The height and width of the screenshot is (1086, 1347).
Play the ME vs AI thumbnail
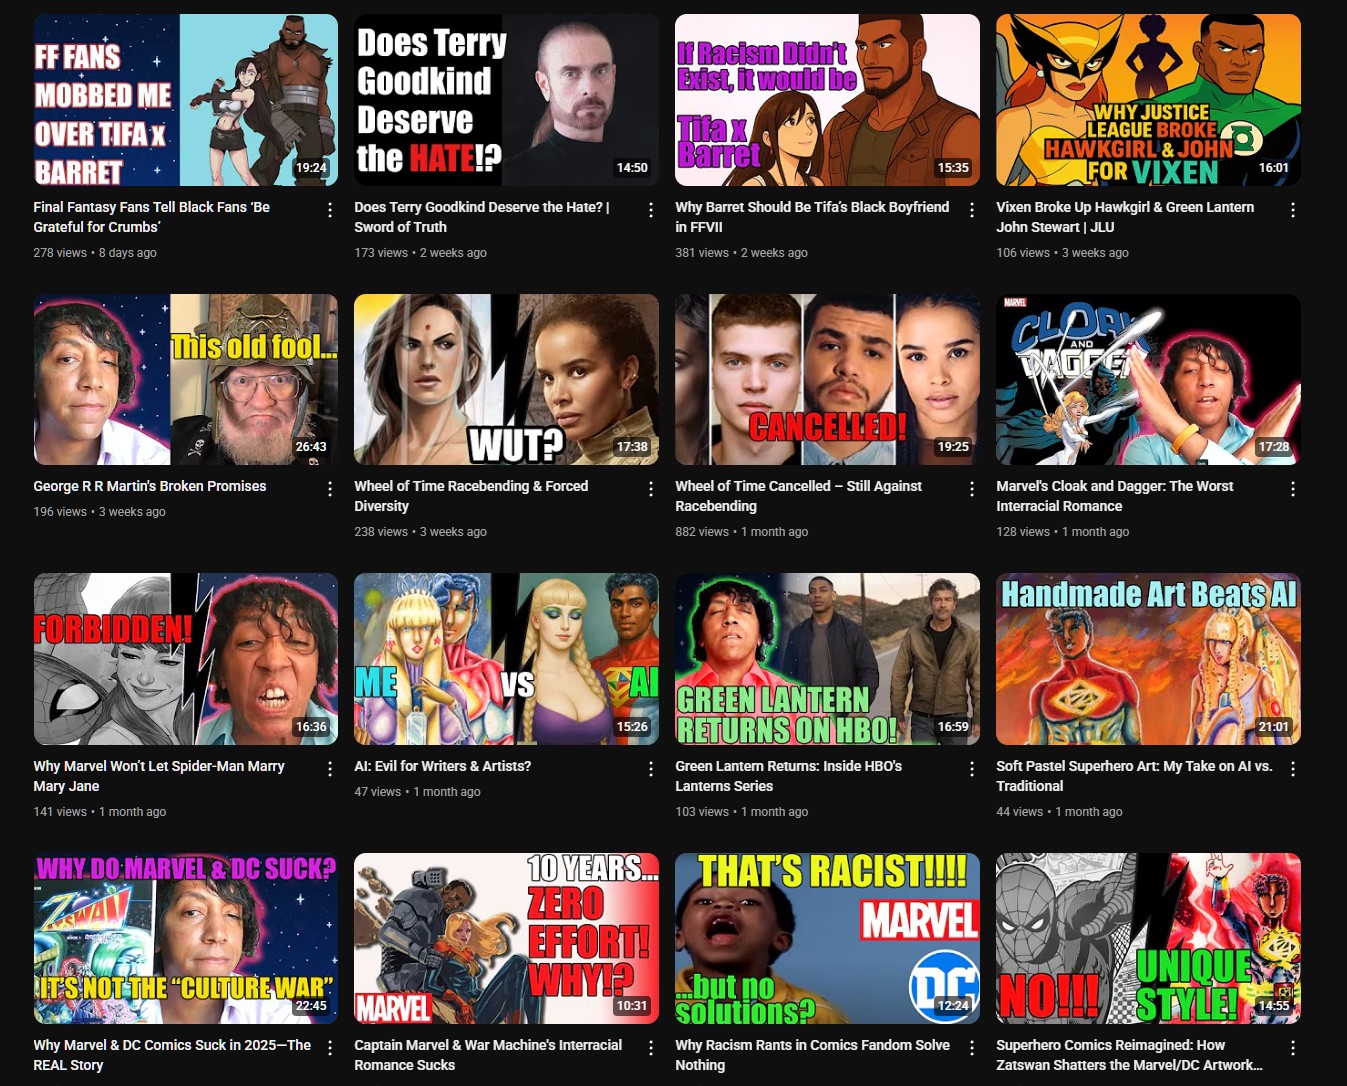pyautogui.click(x=507, y=659)
